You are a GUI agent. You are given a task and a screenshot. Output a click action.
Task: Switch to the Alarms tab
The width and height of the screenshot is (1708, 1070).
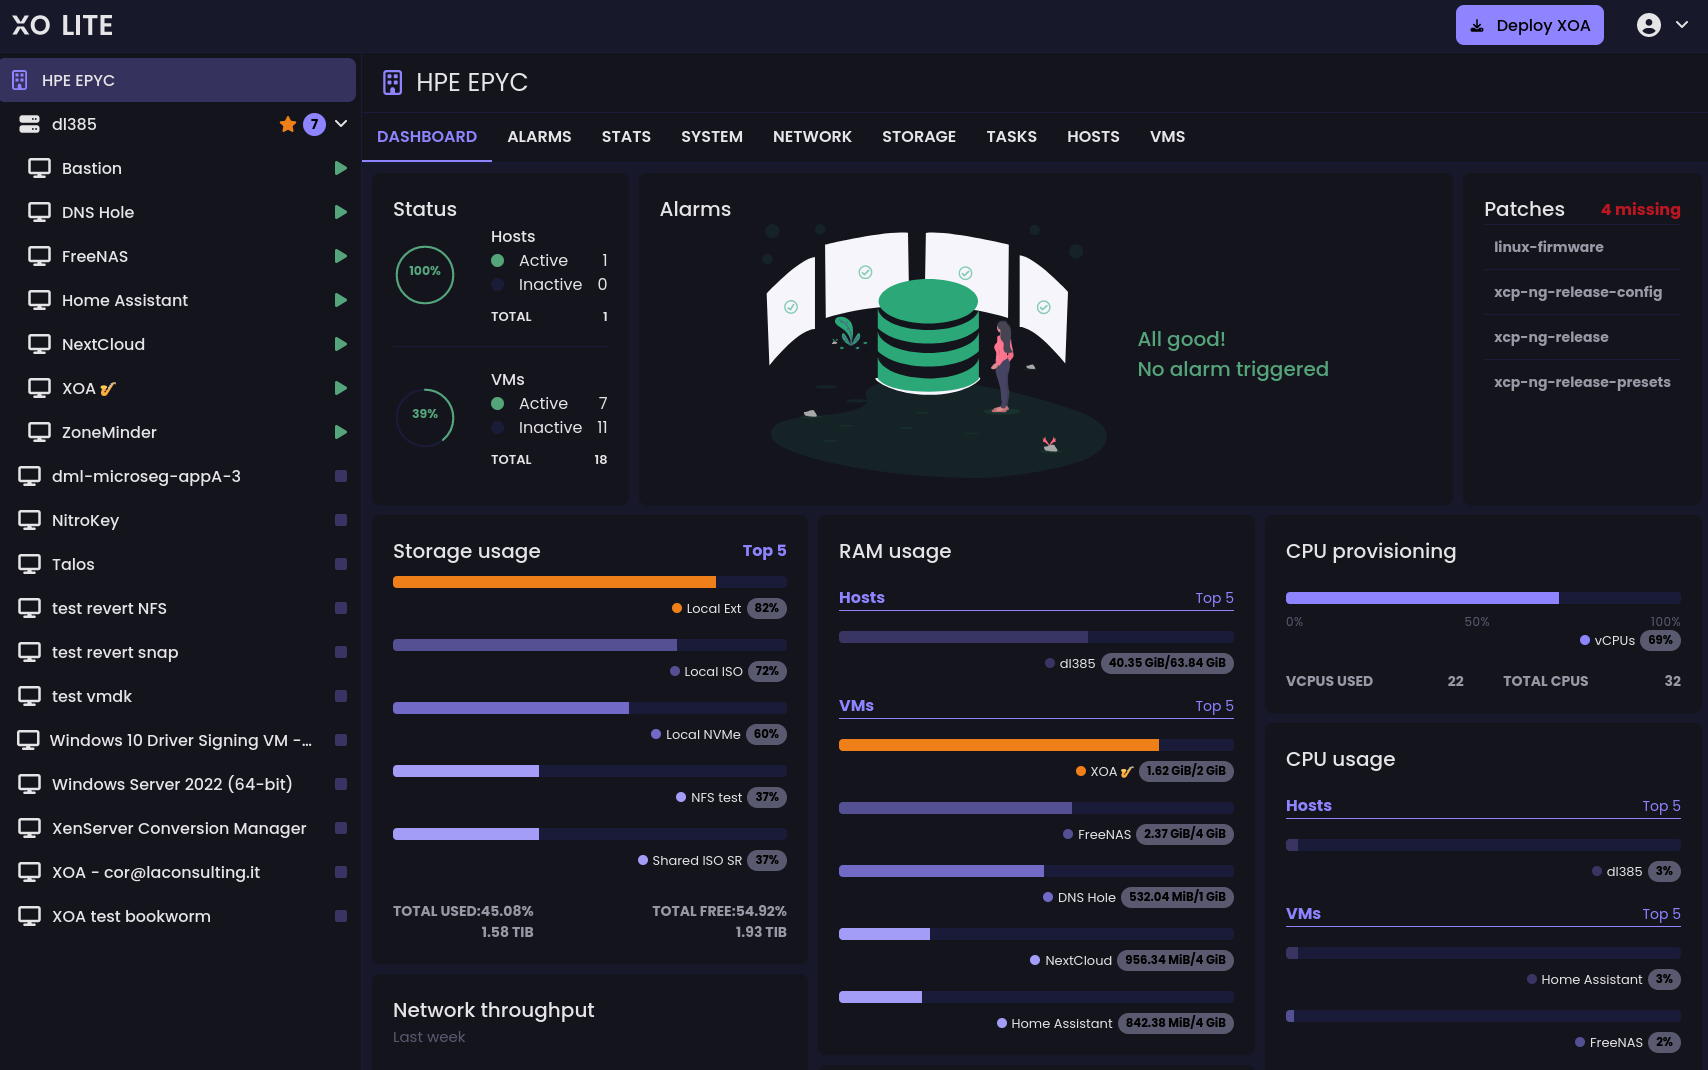pyautogui.click(x=539, y=137)
